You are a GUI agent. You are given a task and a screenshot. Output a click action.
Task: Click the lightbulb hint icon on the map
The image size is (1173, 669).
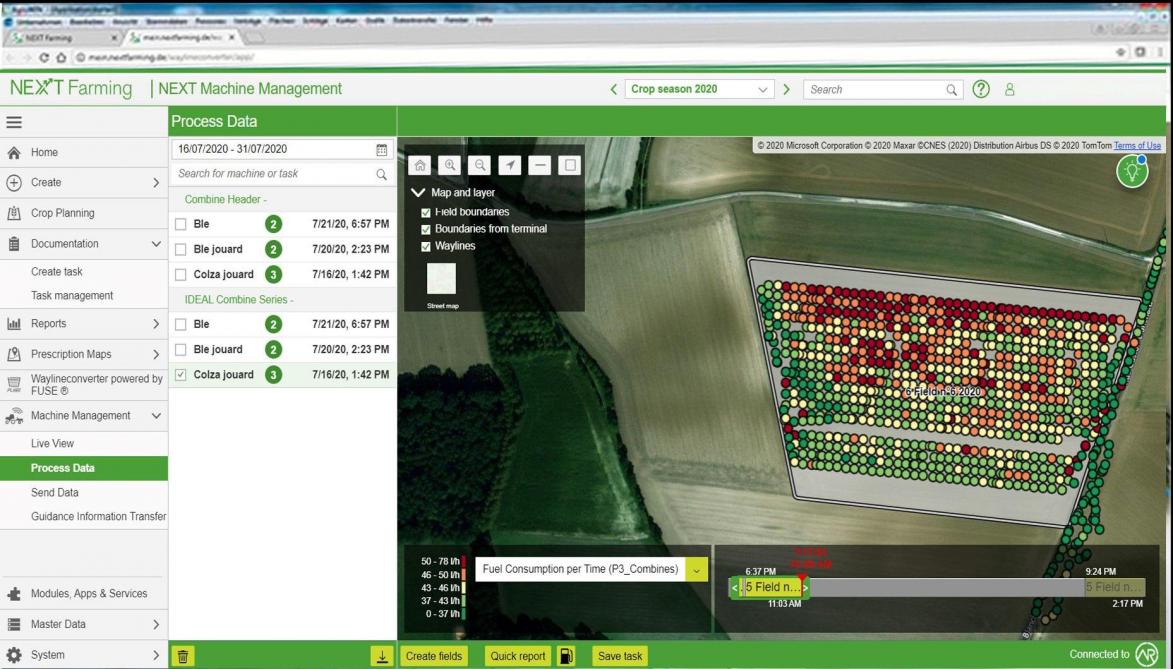[1132, 171]
